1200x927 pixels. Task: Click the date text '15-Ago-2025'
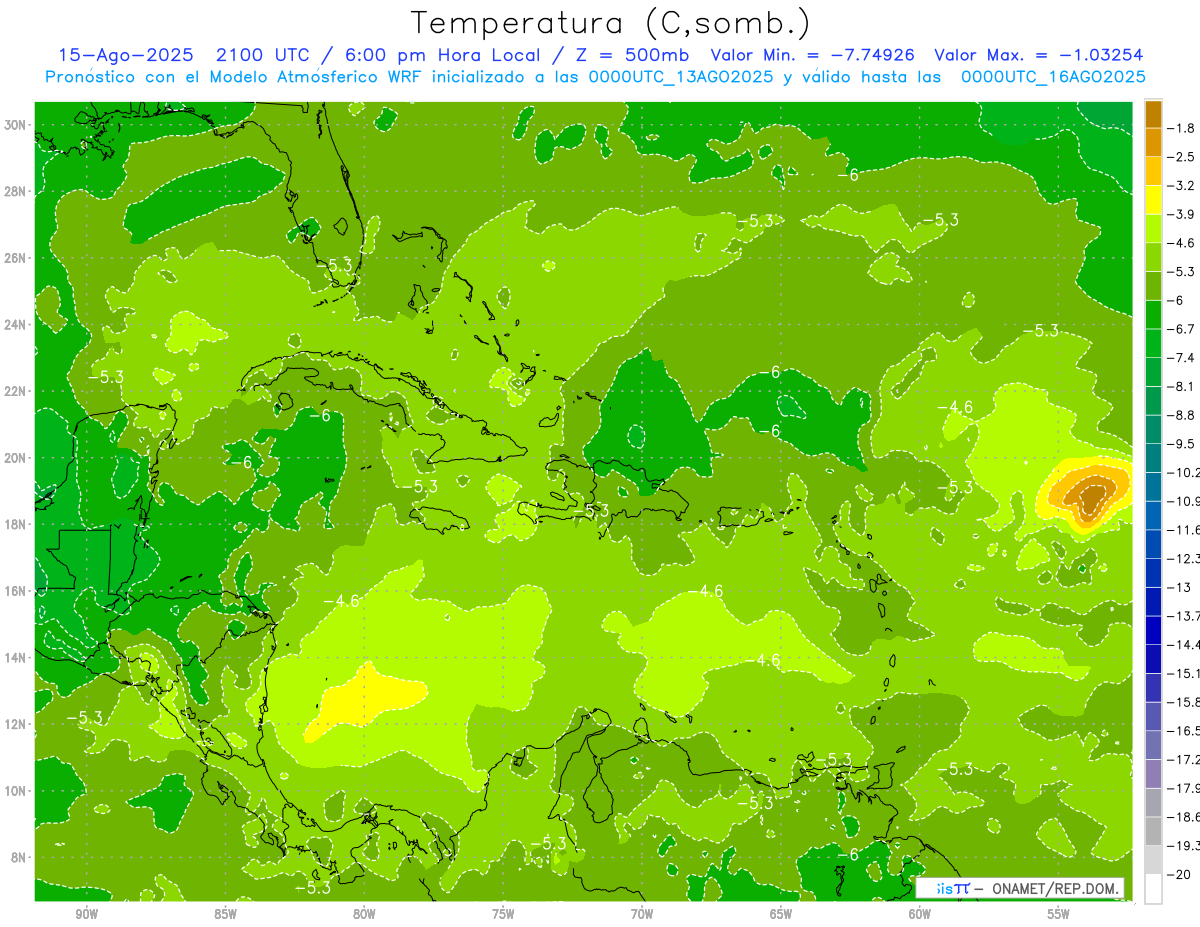124,55
